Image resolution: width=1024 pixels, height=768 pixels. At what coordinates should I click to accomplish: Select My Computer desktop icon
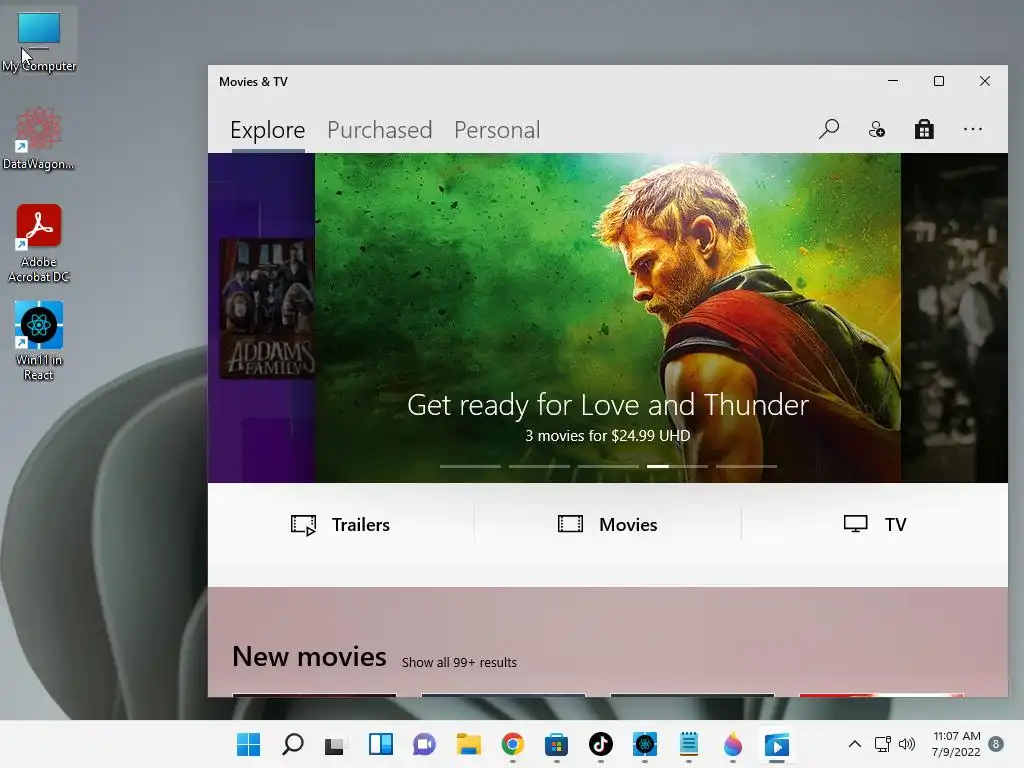tap(39, 41)
